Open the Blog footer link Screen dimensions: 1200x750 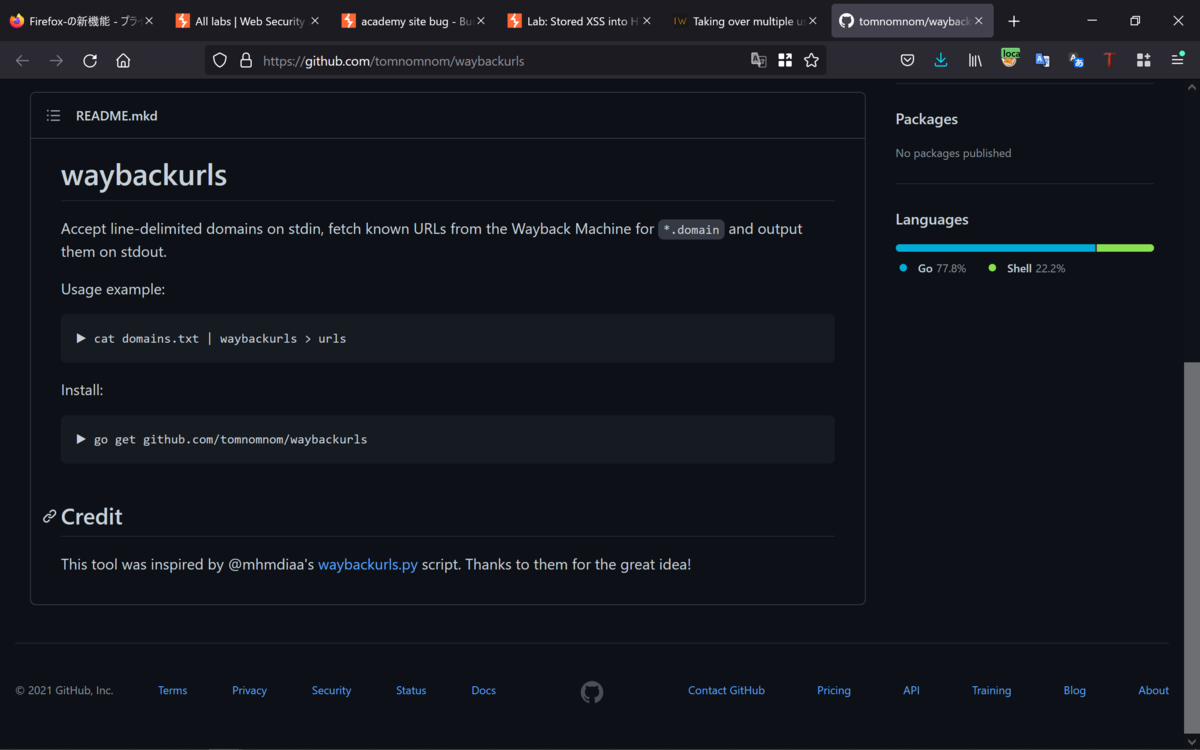pyautogui.click(x=1074, y=690)
